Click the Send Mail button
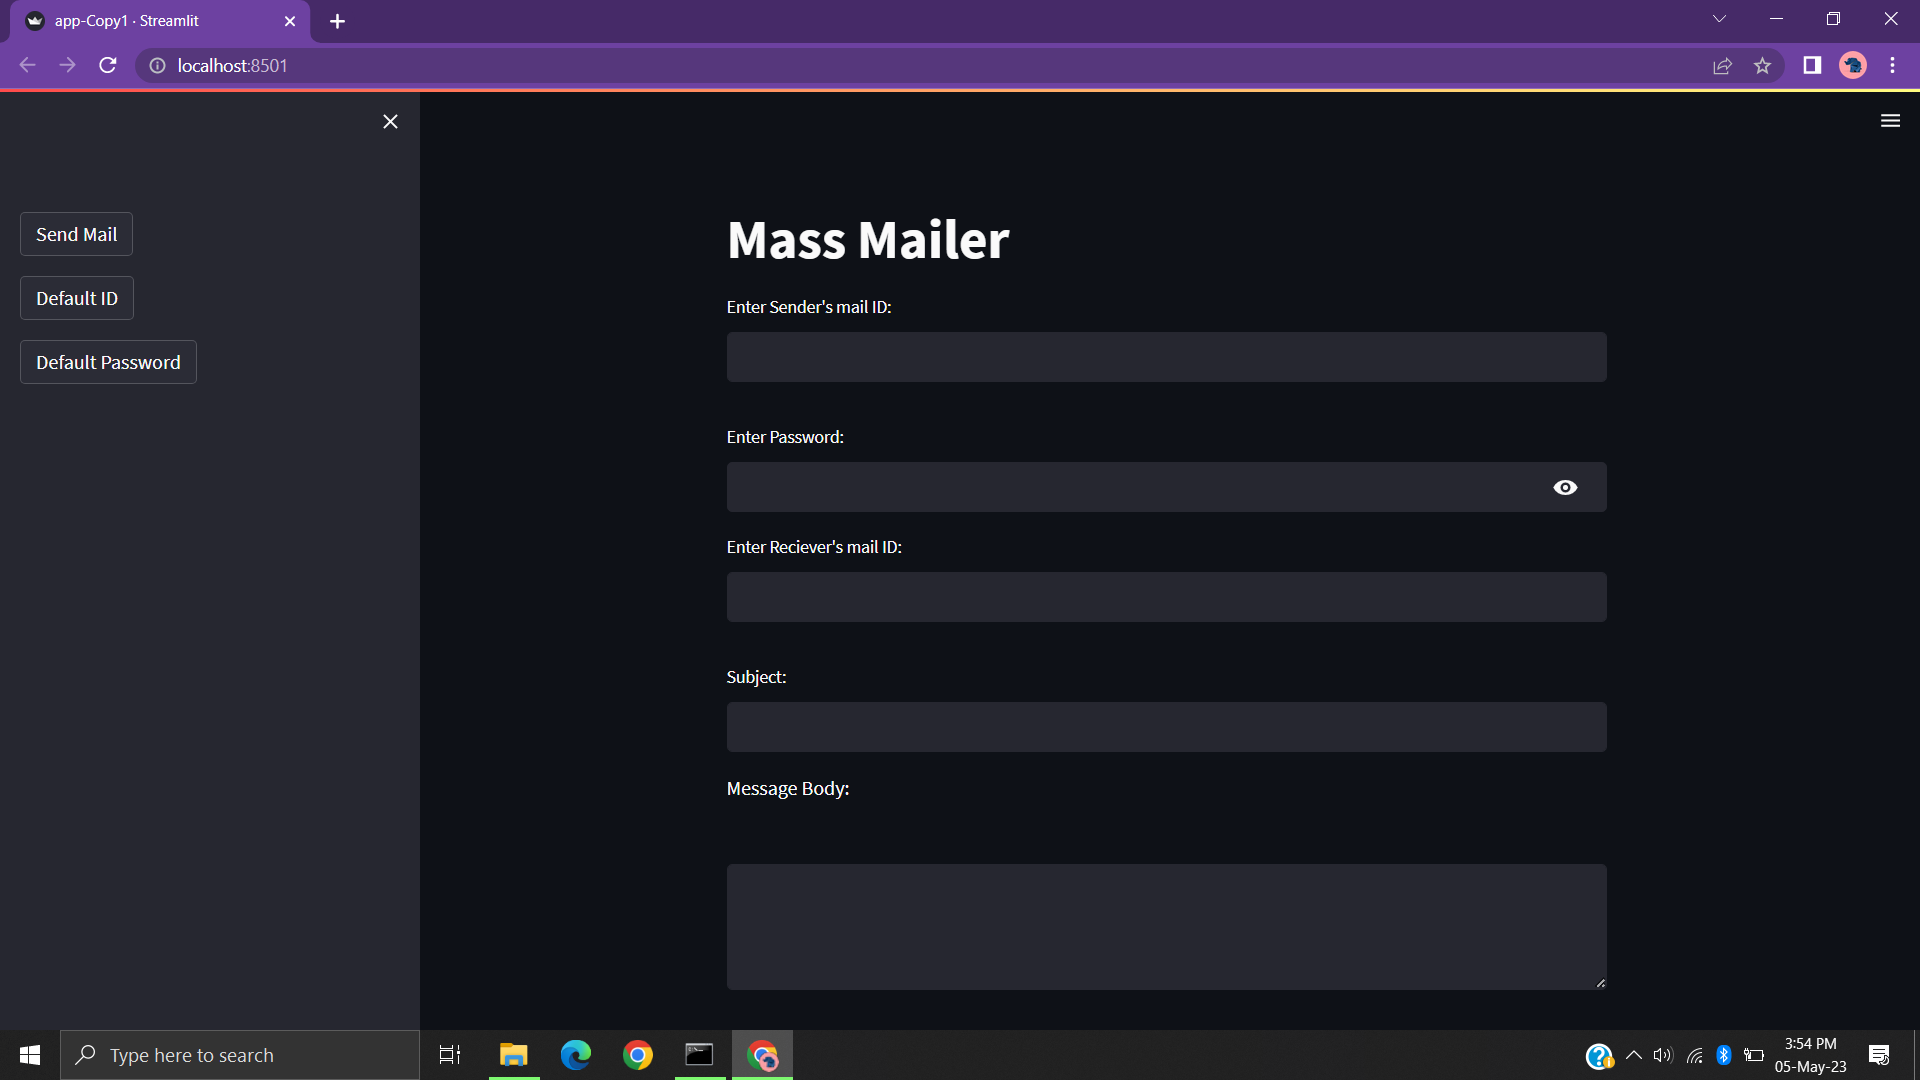This screenshot has height=1080, width=1920. [x=77, y=234]
